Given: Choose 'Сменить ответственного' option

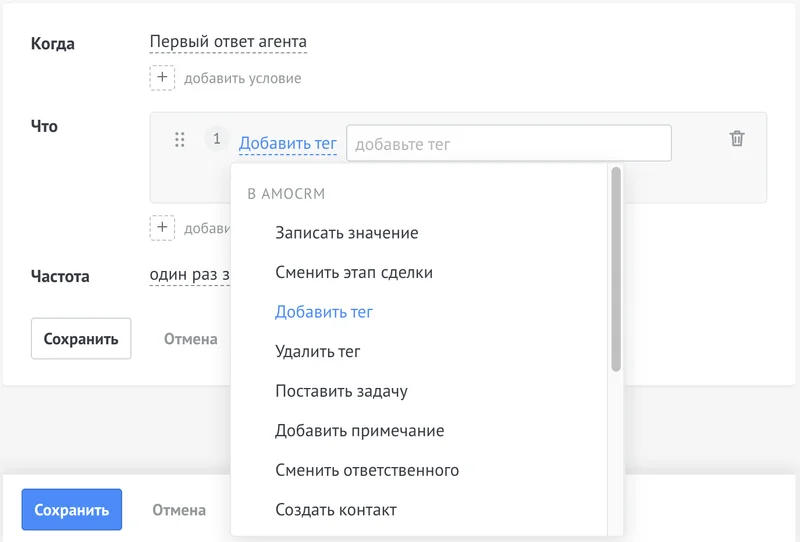Looking at the screenshot, I should pos(367,470).
